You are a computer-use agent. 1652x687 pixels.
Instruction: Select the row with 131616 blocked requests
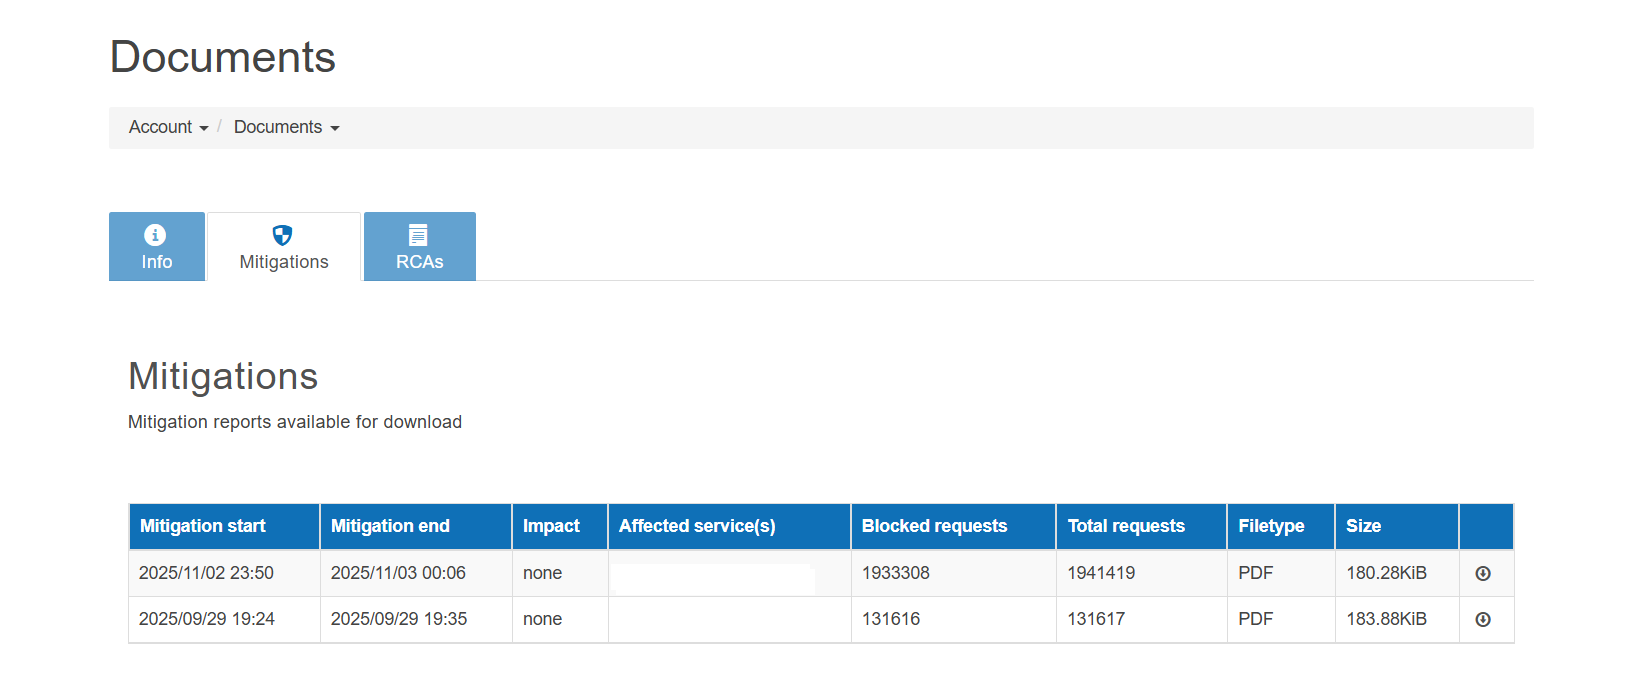(x=821, y=619)
